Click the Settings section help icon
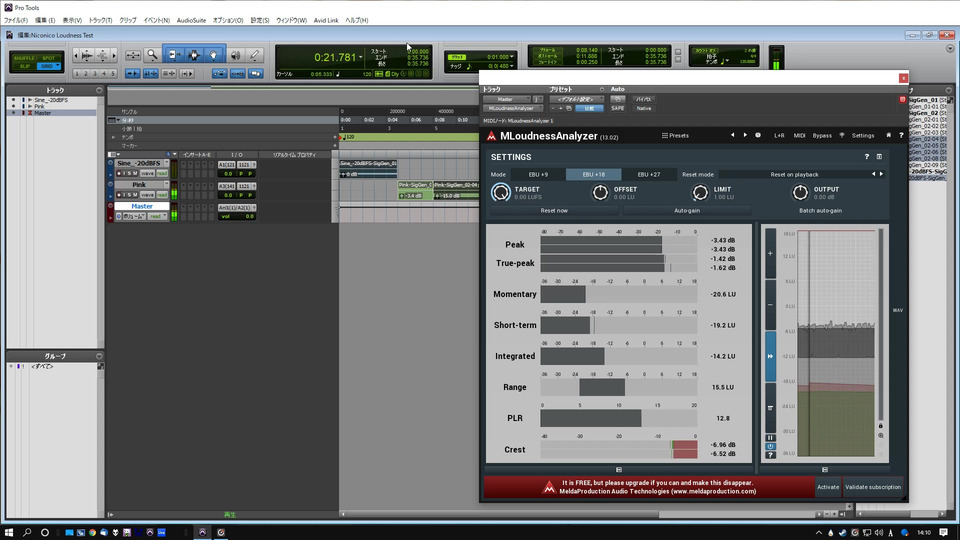 click(x=866, y=157)
